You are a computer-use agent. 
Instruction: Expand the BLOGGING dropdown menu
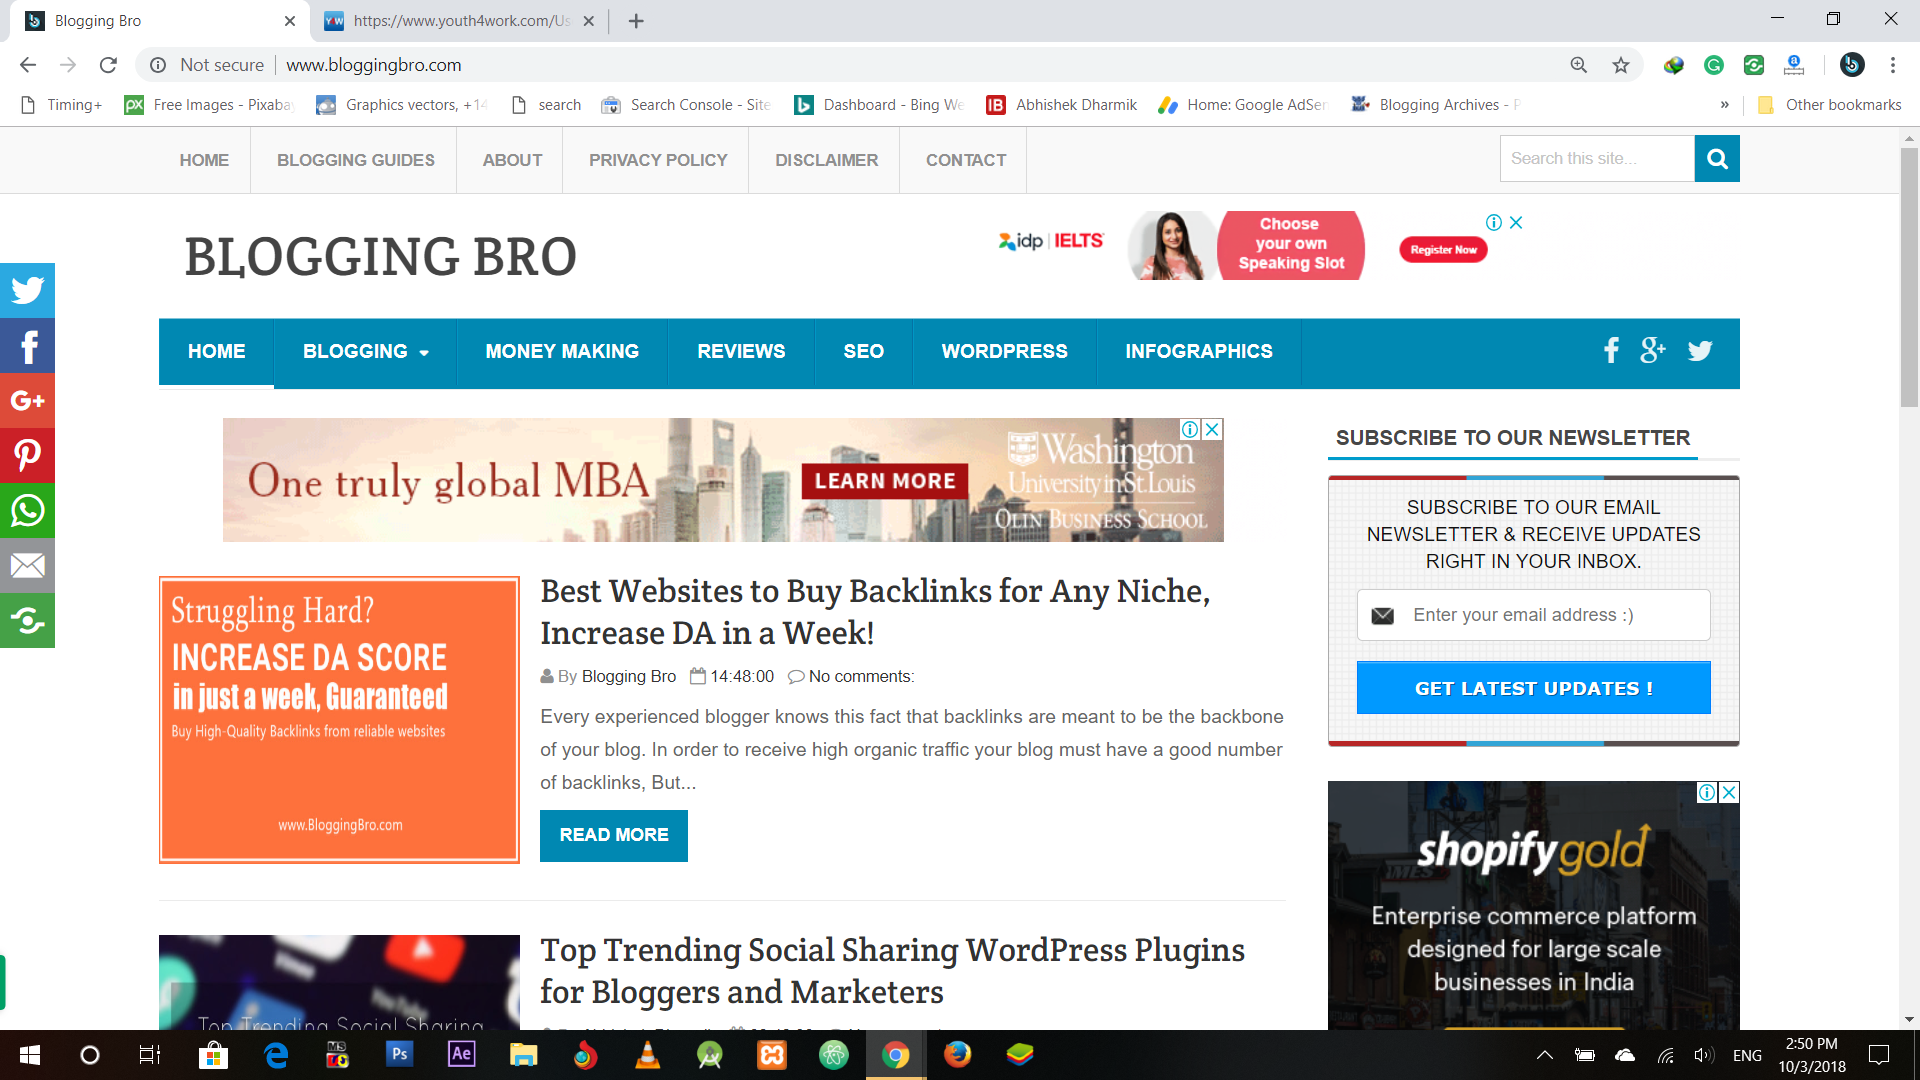pos(366,352)
